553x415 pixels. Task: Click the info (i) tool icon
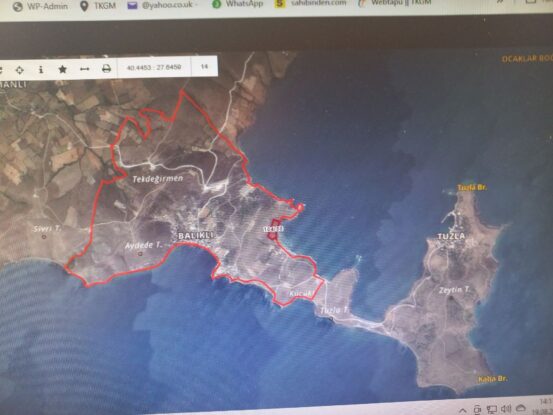[x=41, y=69]
